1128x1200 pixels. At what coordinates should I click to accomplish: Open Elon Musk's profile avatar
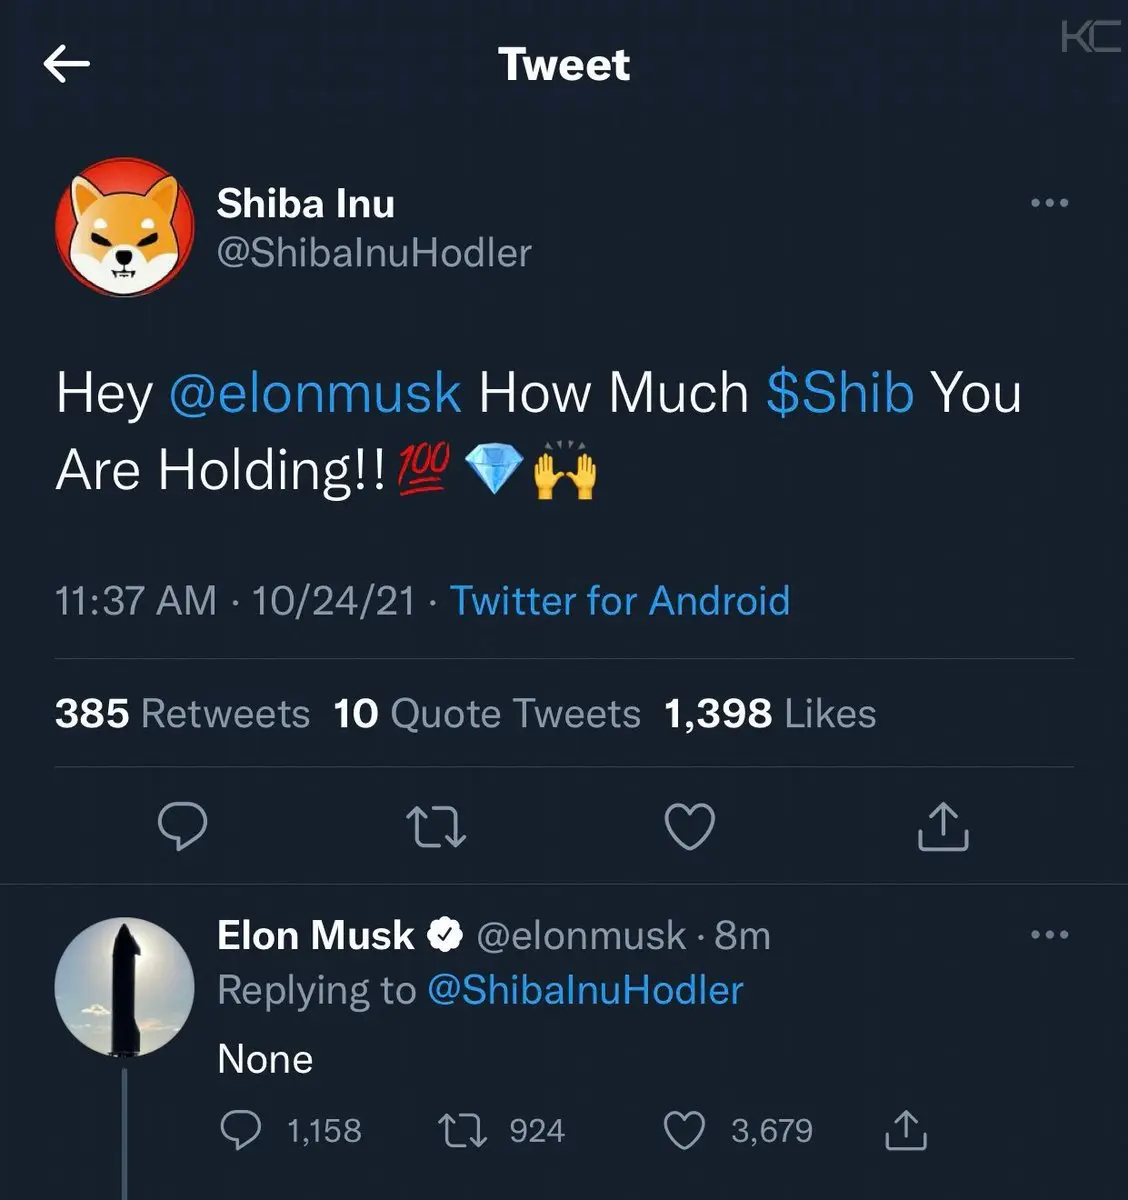(x=124, y=986)
